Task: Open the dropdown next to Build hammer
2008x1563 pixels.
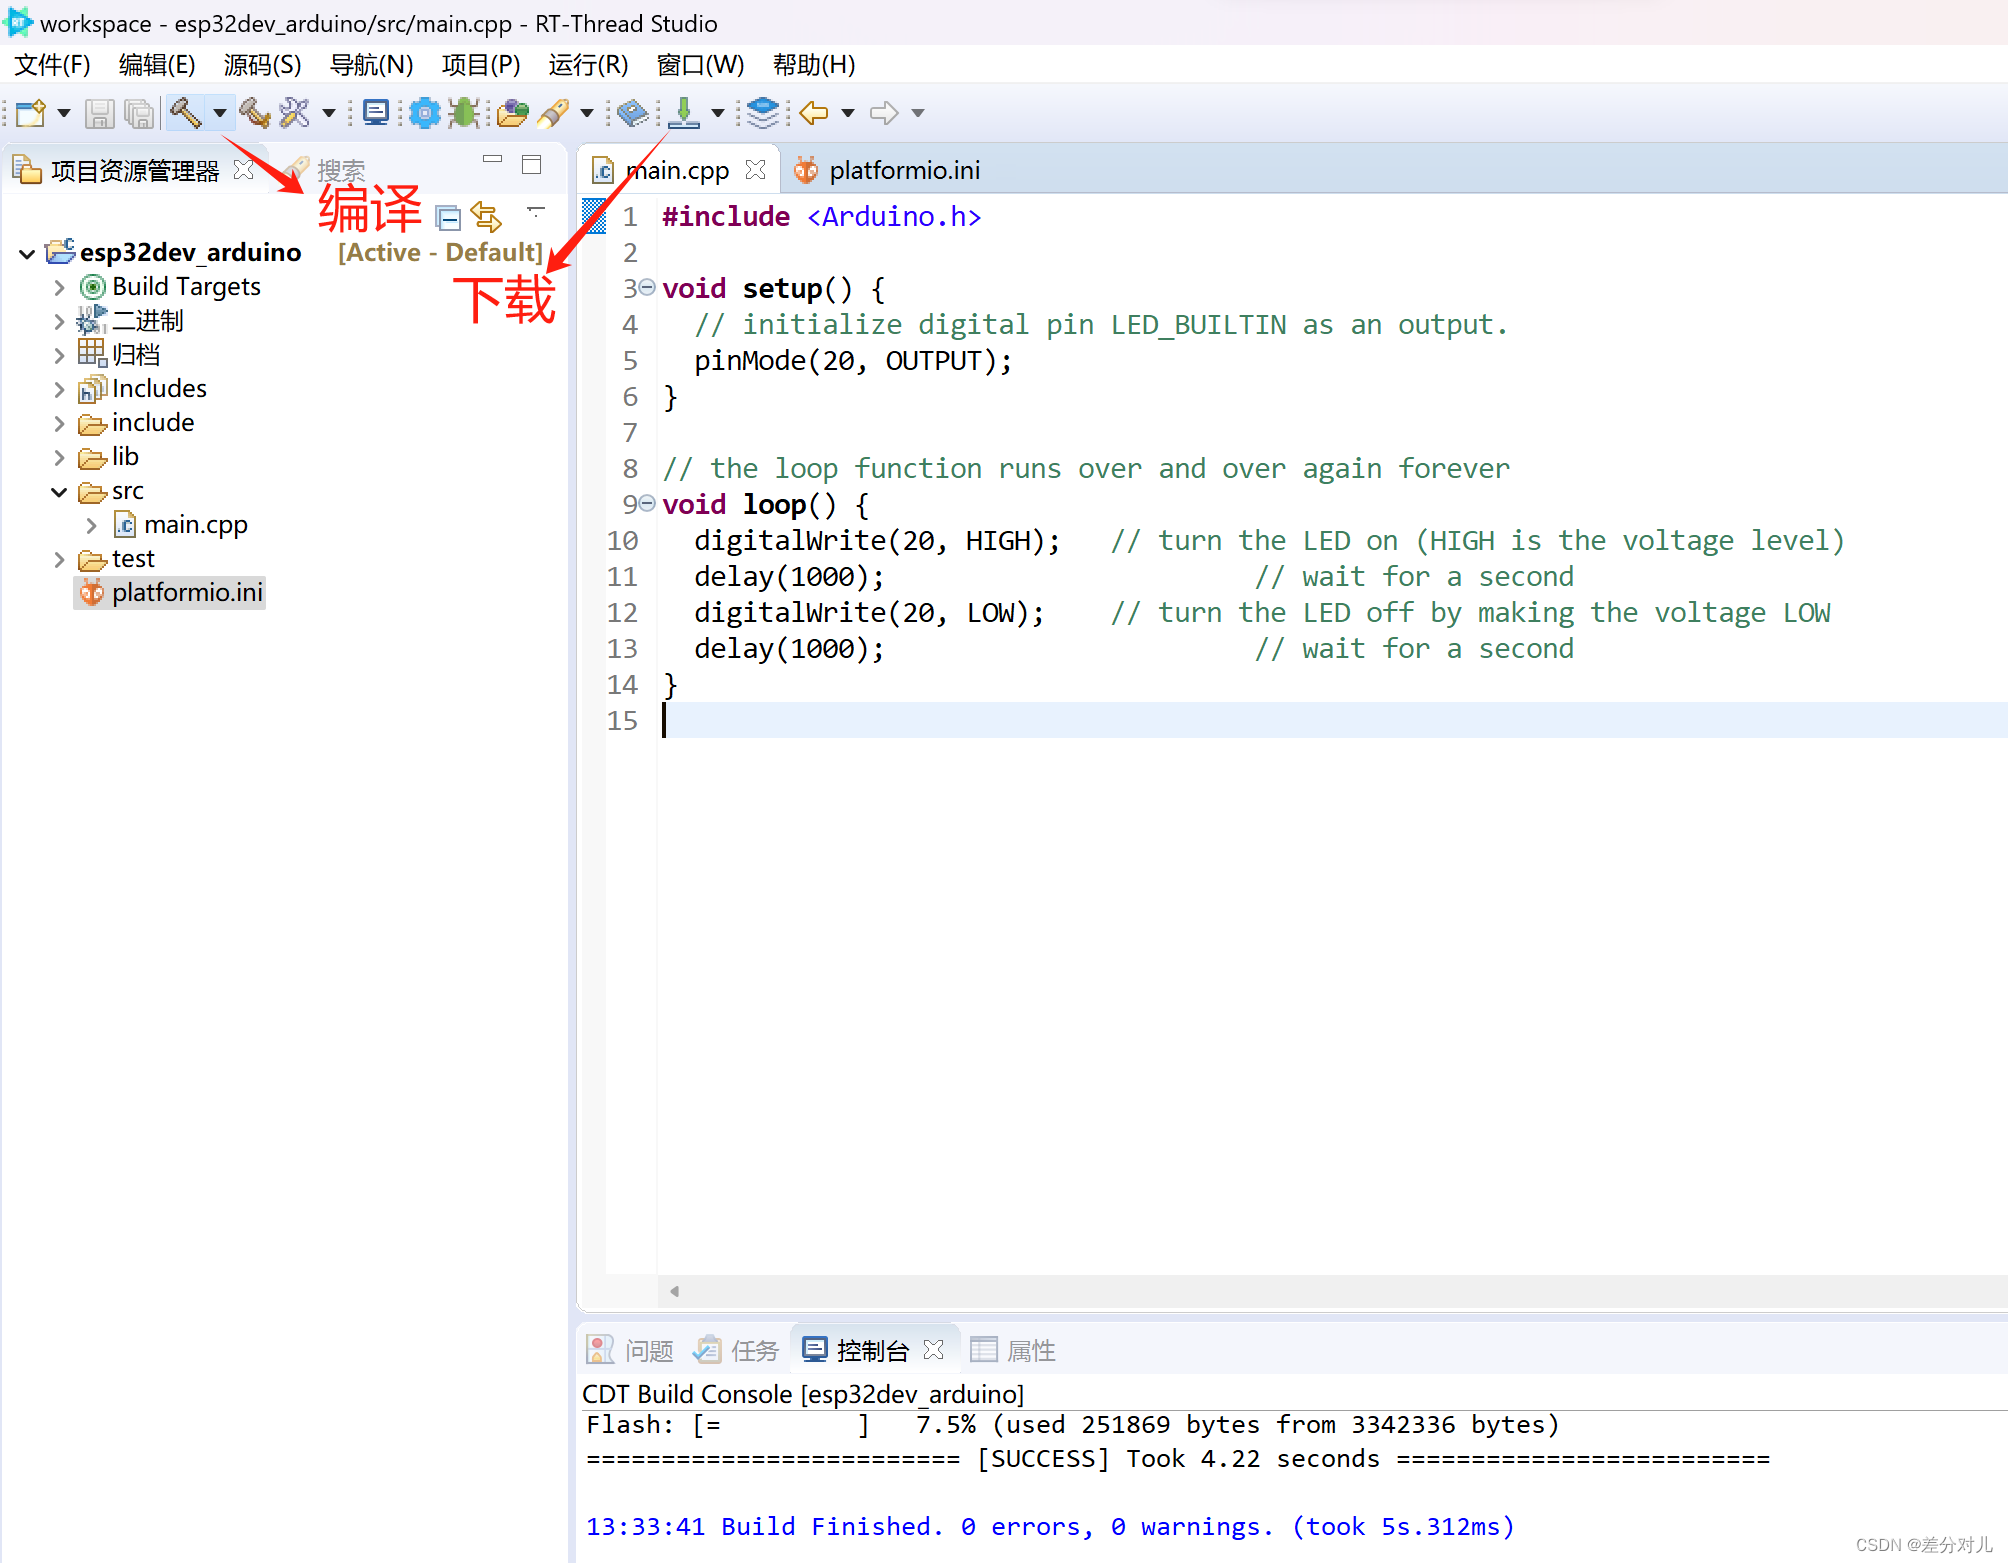Action: (x=219, y=113)
